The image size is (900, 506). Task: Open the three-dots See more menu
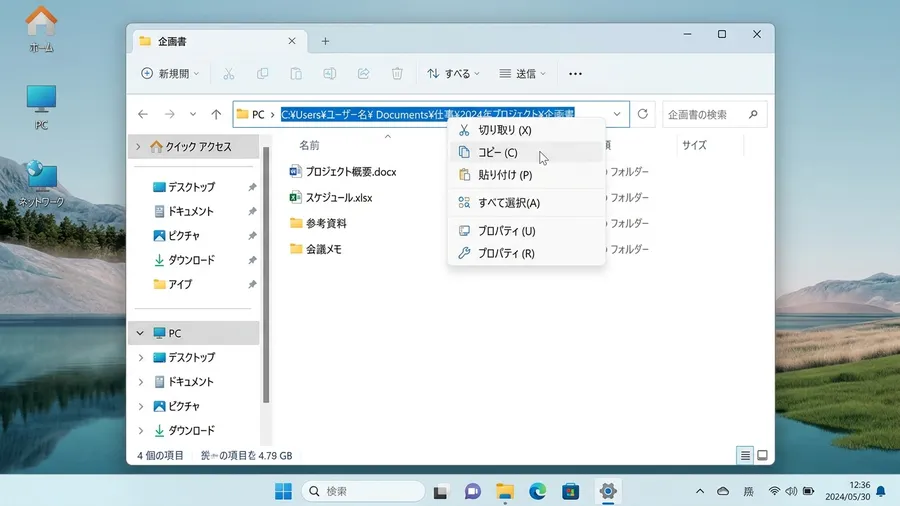click(x=575, y=74)
